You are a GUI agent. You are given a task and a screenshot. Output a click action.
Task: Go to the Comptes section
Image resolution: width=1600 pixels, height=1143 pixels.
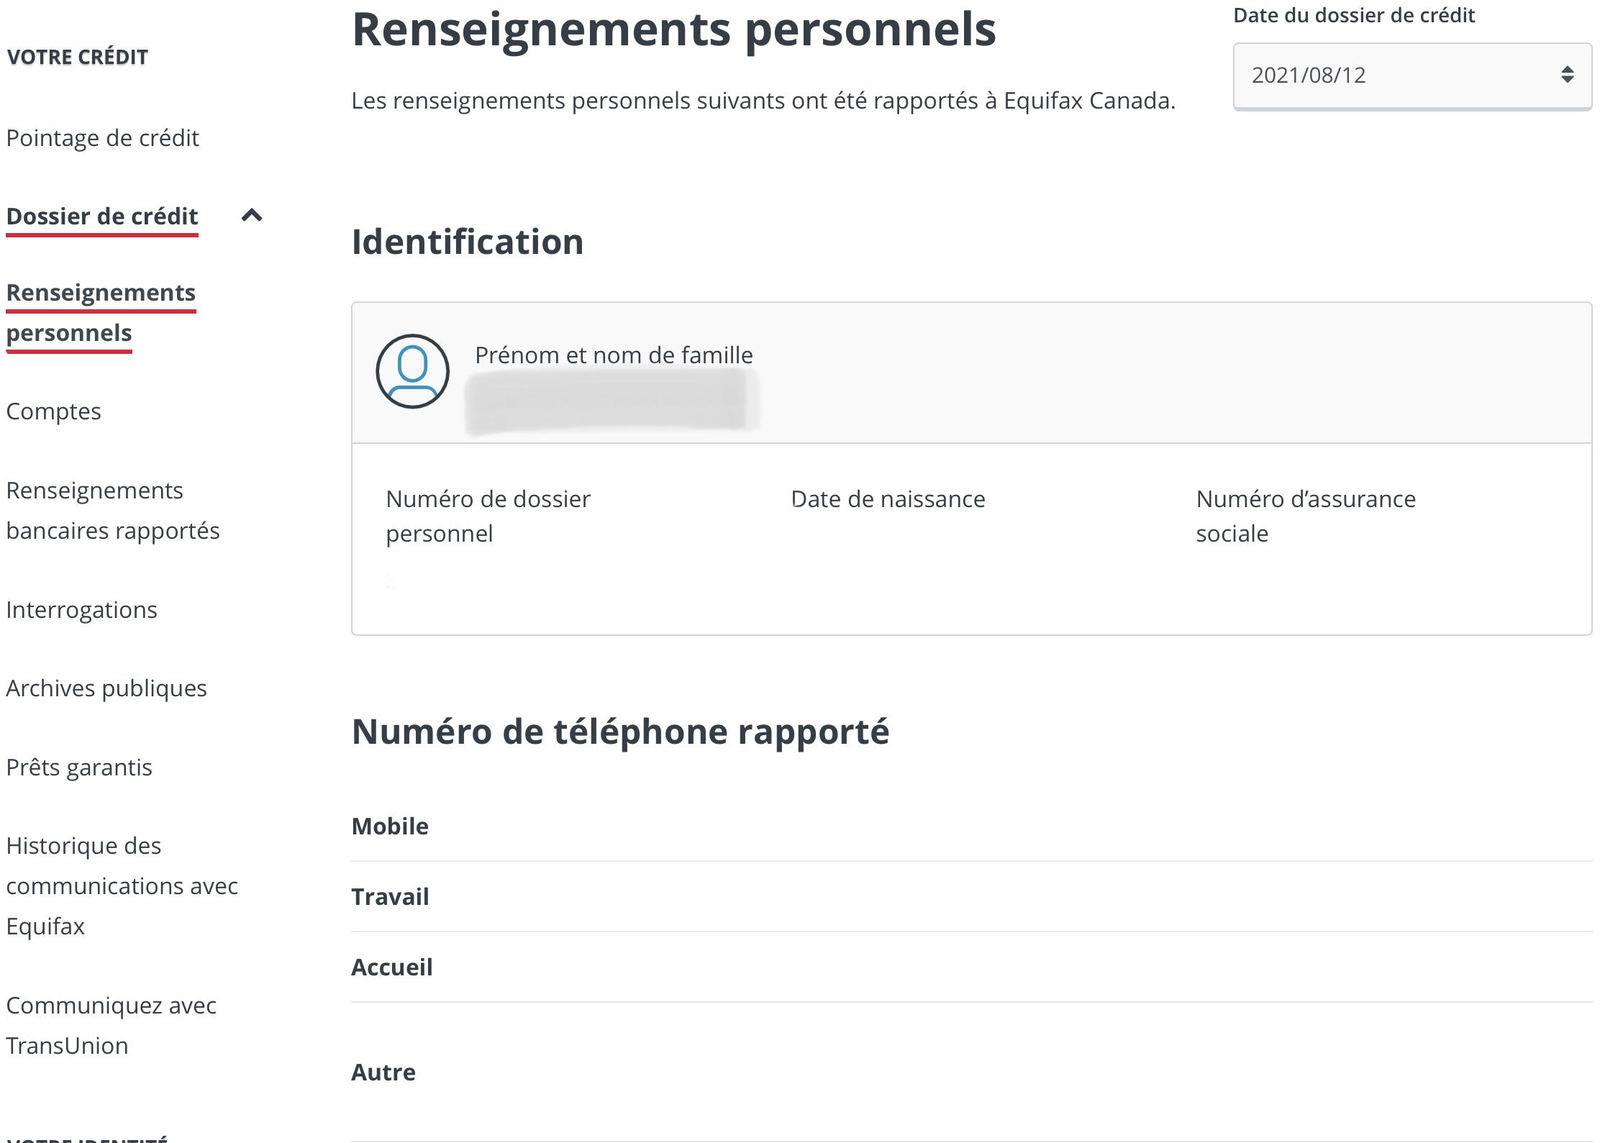[x=54, y=411]
